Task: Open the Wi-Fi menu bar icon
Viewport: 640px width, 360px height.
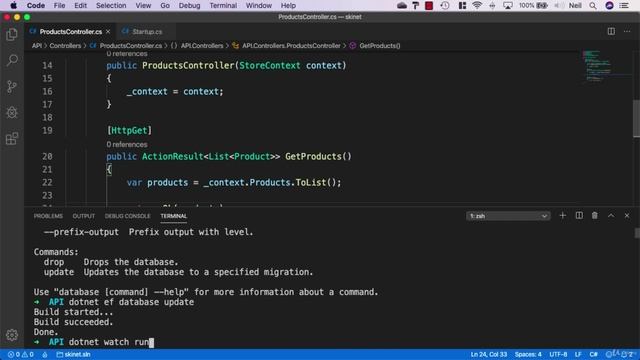Action: pos(477,5)
